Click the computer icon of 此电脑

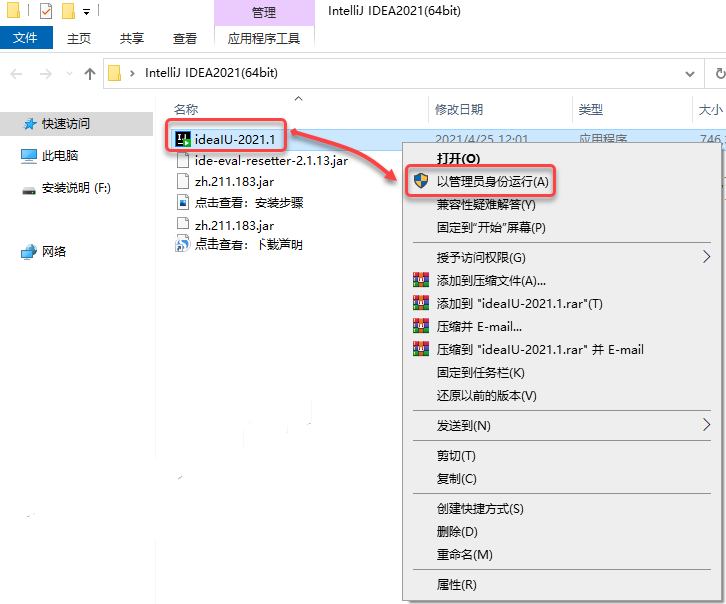29,156
